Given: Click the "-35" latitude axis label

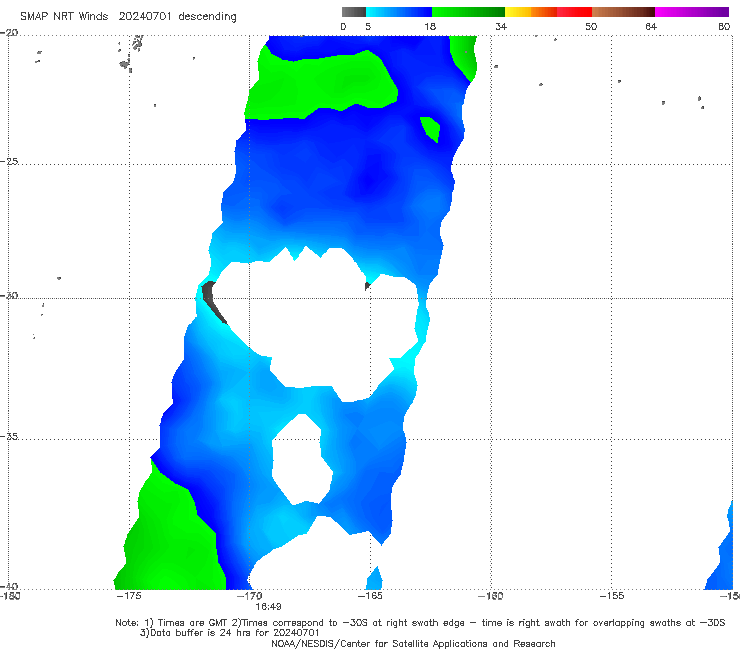Looking at the screenshot, I should tap(9, 437).
